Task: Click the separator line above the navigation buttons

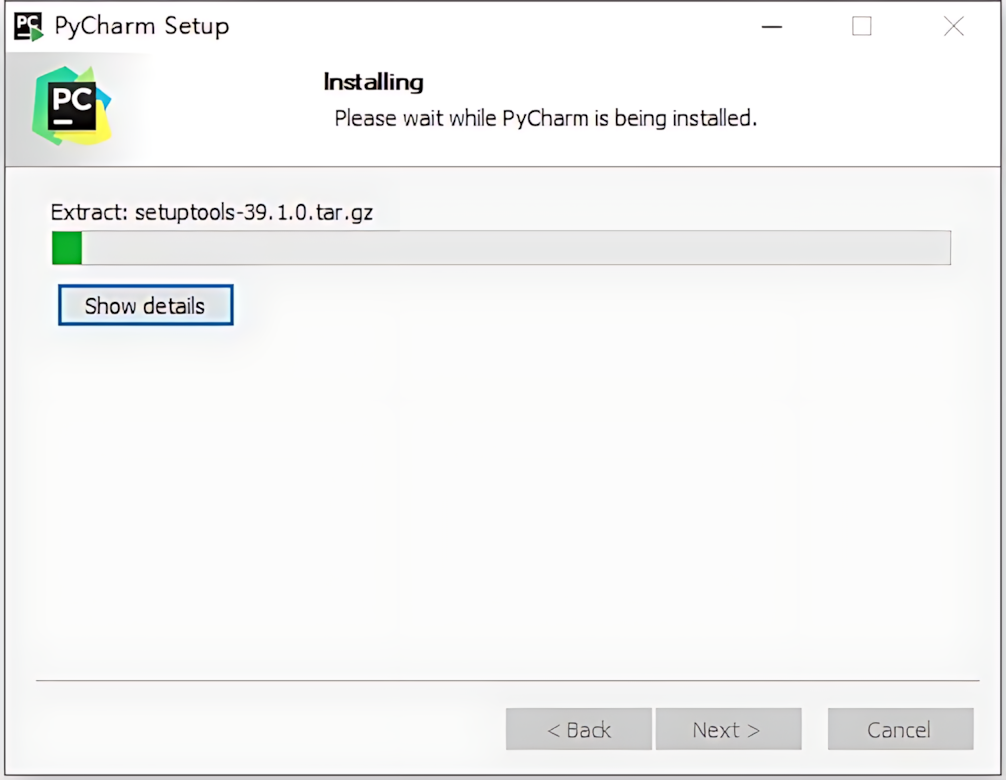Action: [x=507, y=680]
